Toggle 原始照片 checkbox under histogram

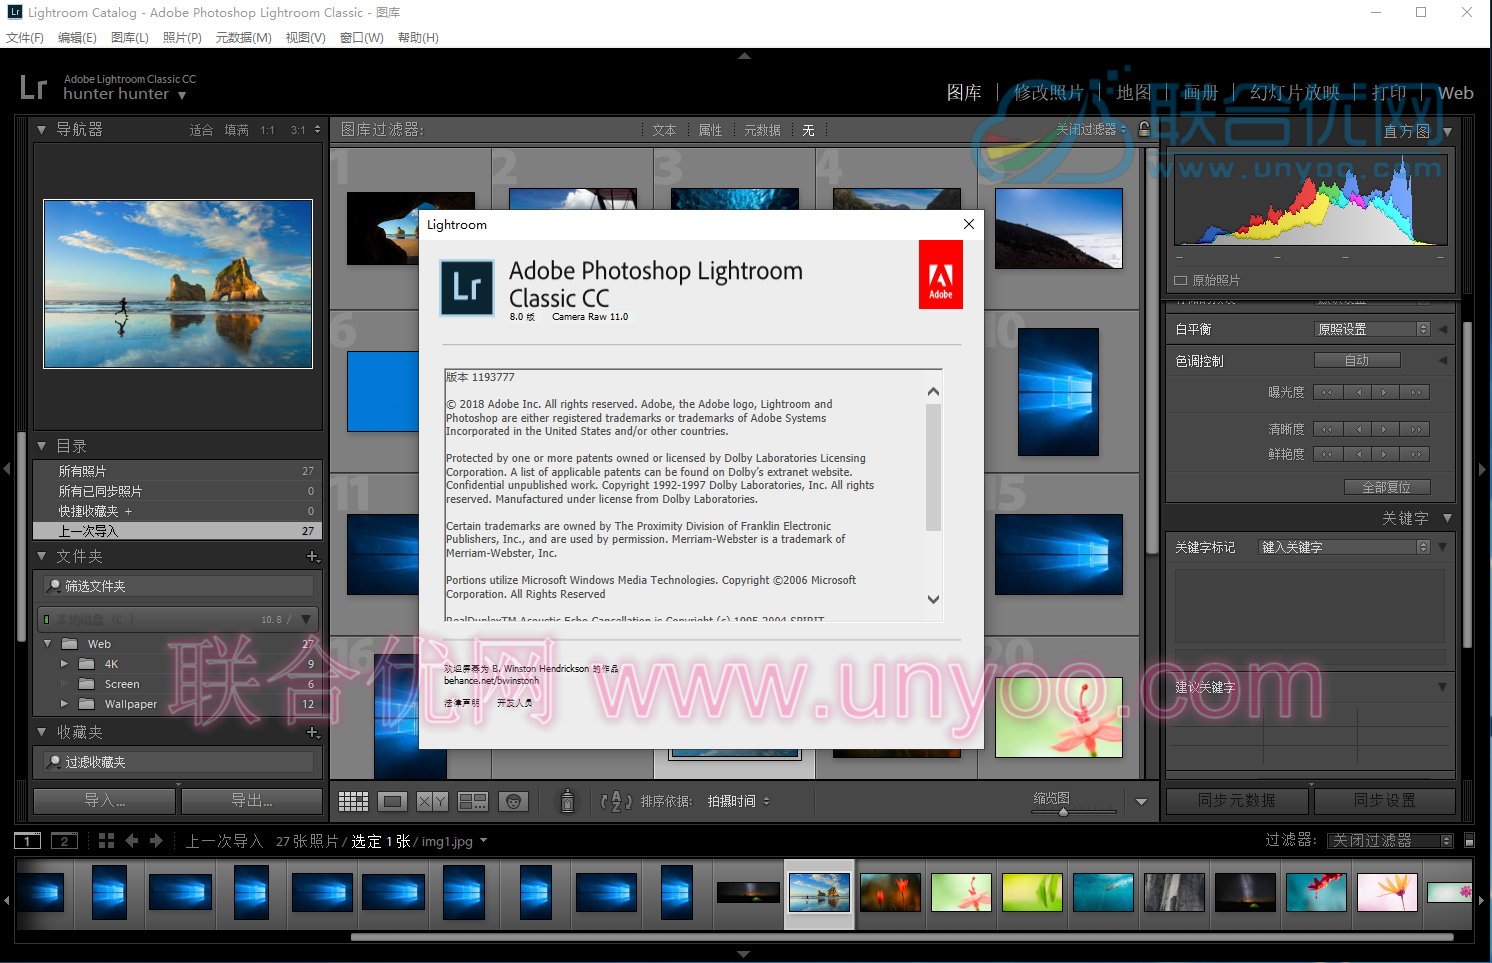point(1180,281)
